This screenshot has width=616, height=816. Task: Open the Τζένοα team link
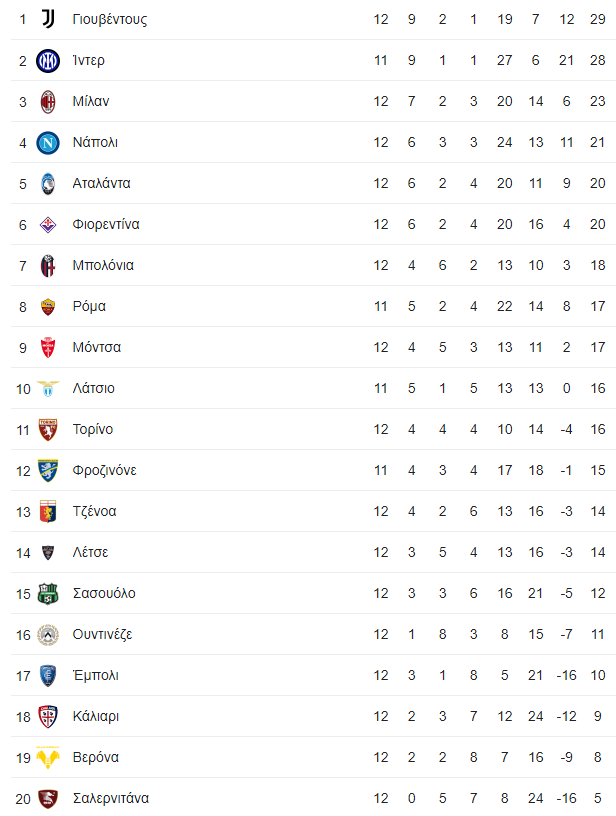95,511
